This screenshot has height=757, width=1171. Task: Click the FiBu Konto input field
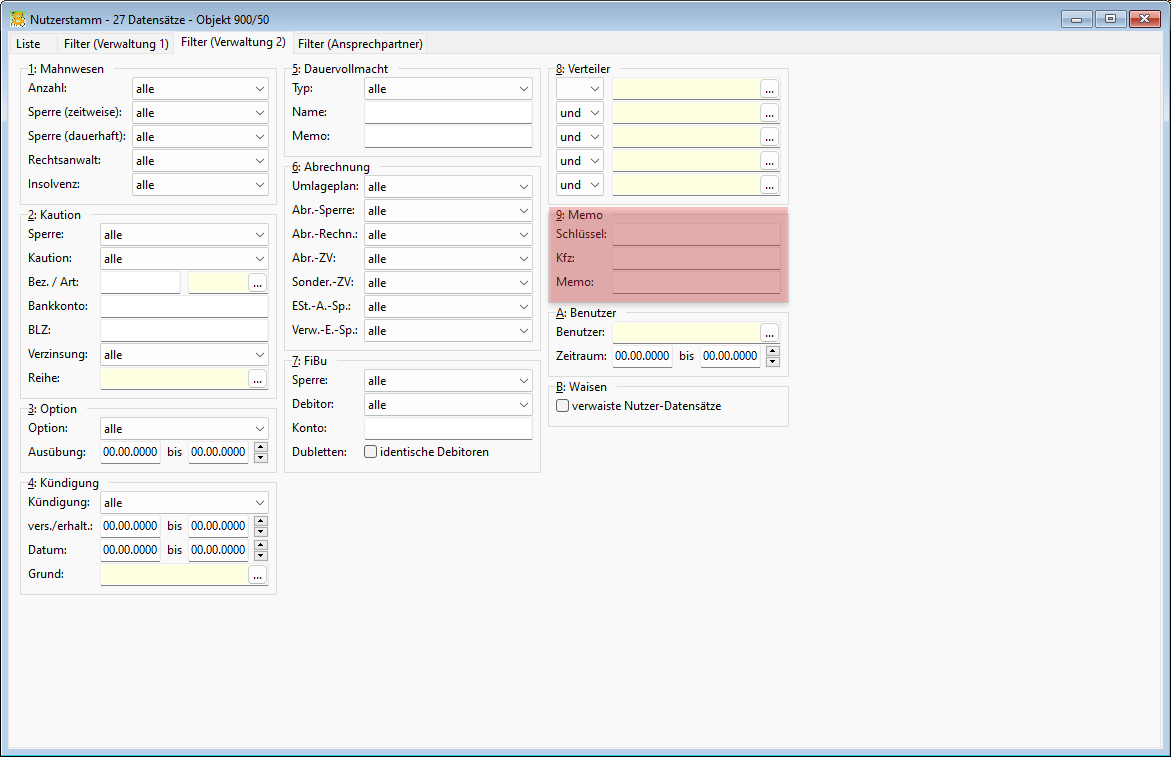pyautogui.click(x=448, y=428)
